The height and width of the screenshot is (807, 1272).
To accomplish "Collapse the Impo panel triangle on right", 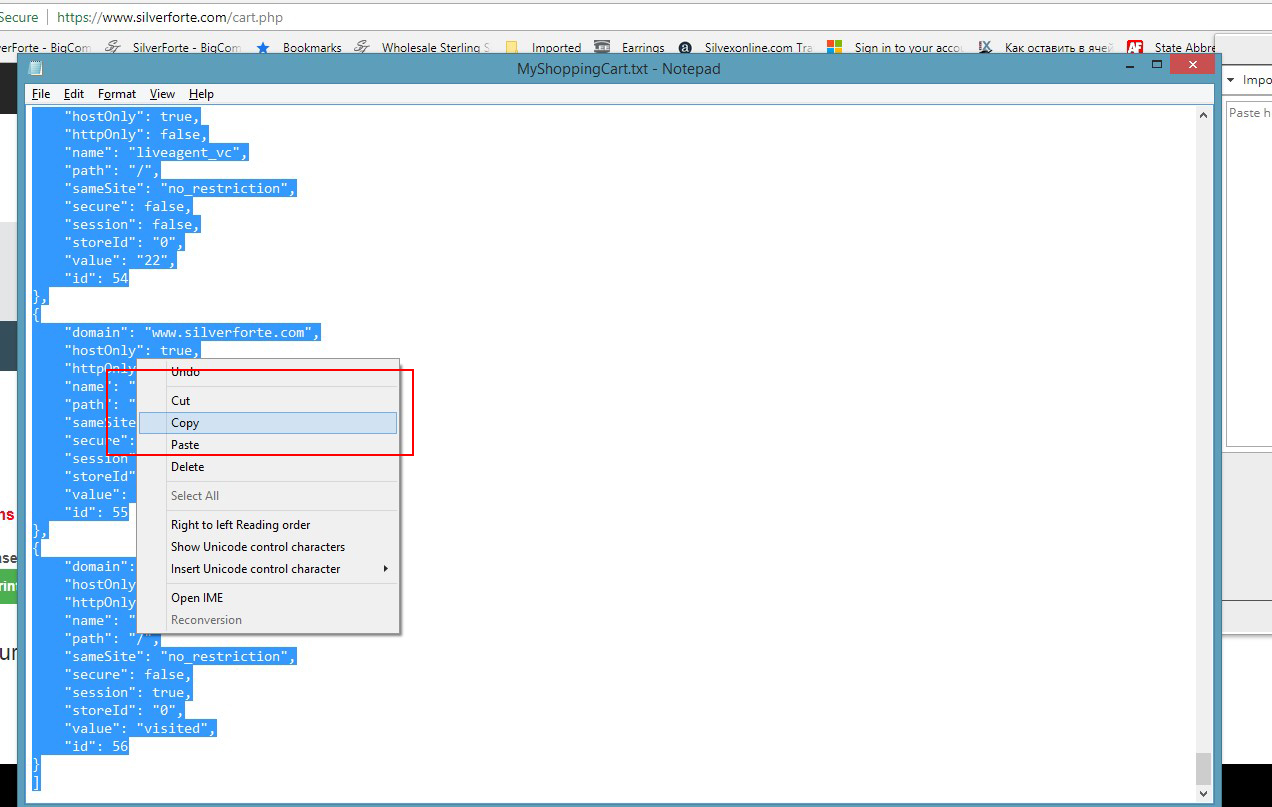I will (1231, 80).
